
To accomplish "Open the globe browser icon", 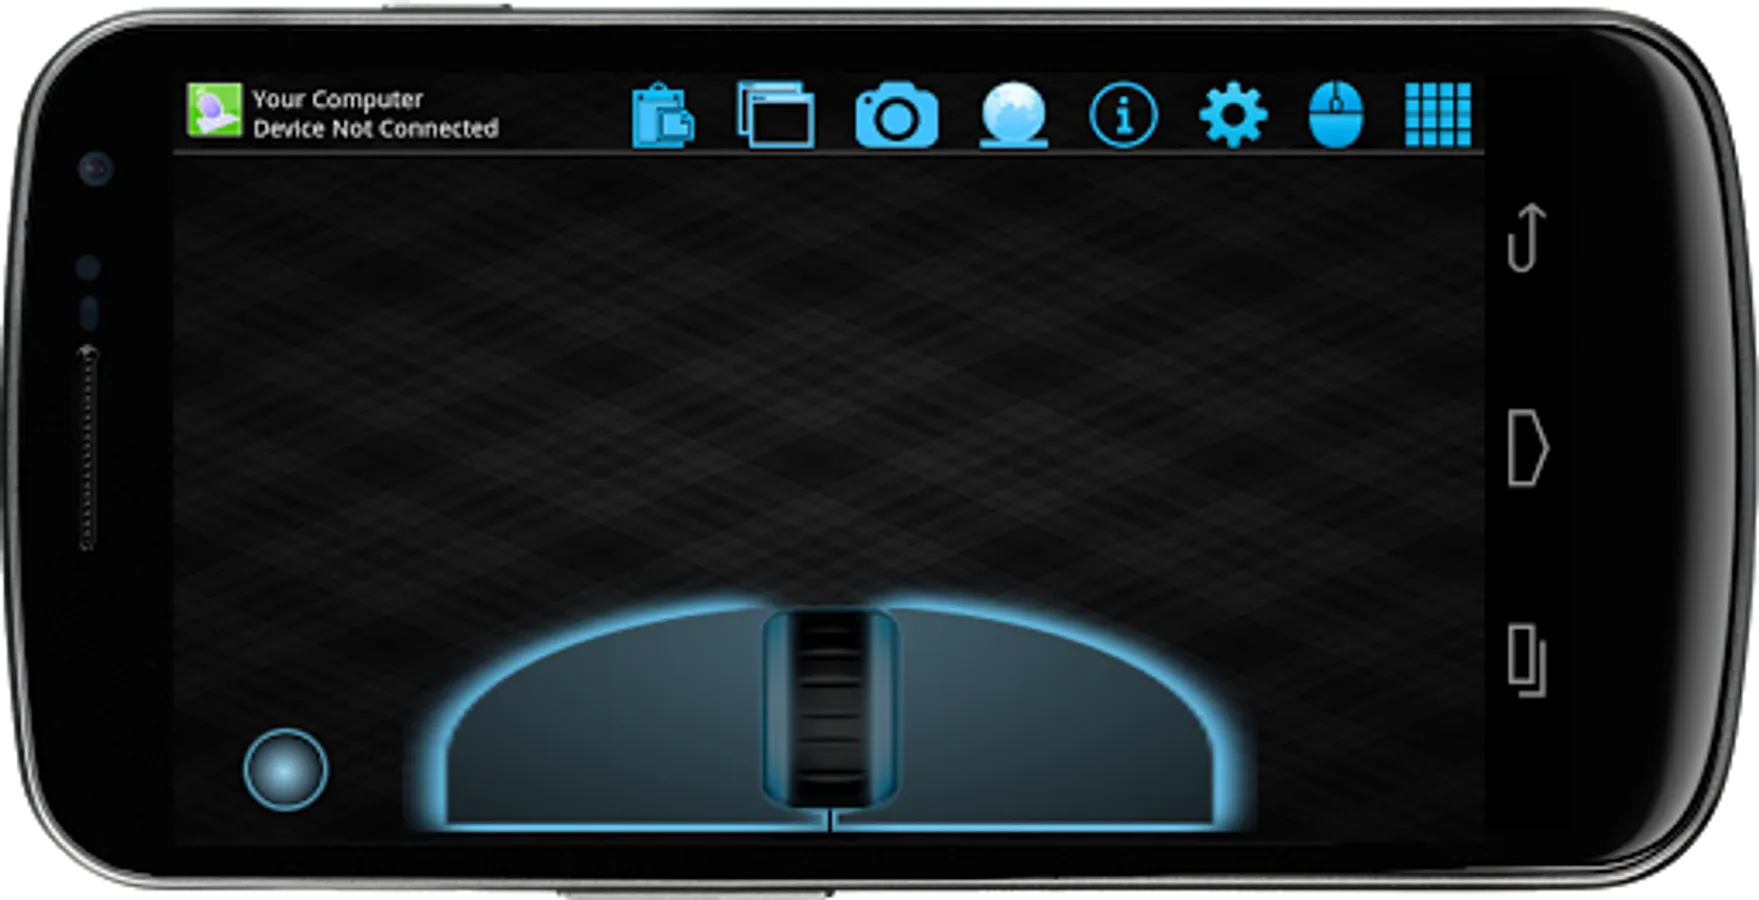I will pos(1013,115).
